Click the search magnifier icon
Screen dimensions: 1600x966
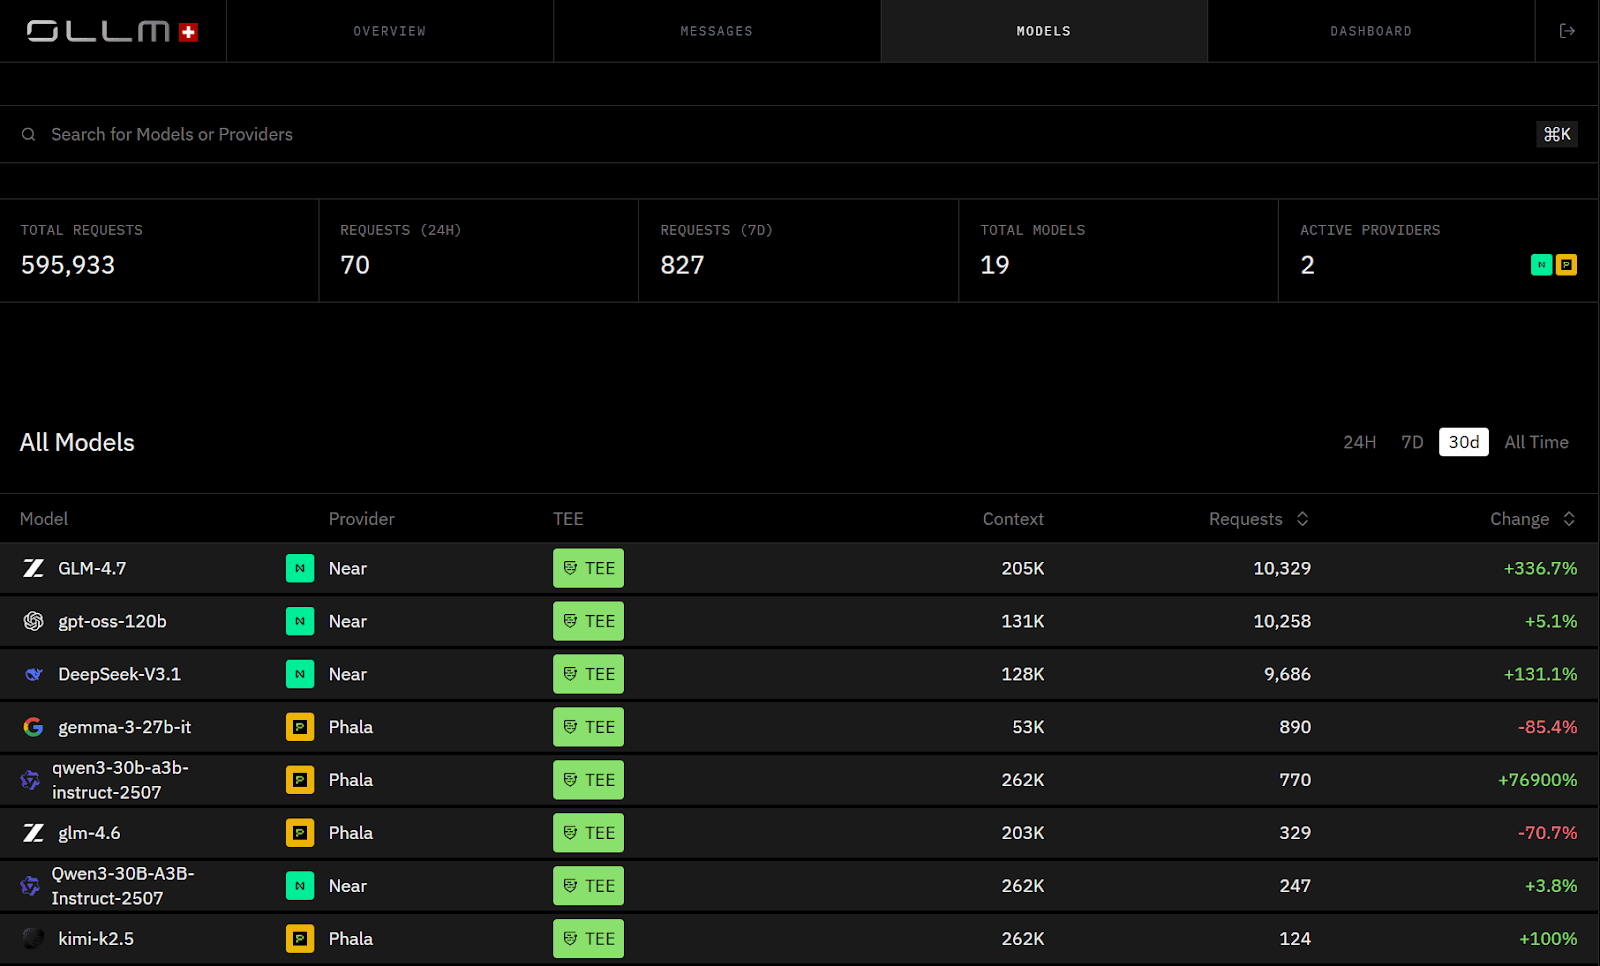coord(29,134)
